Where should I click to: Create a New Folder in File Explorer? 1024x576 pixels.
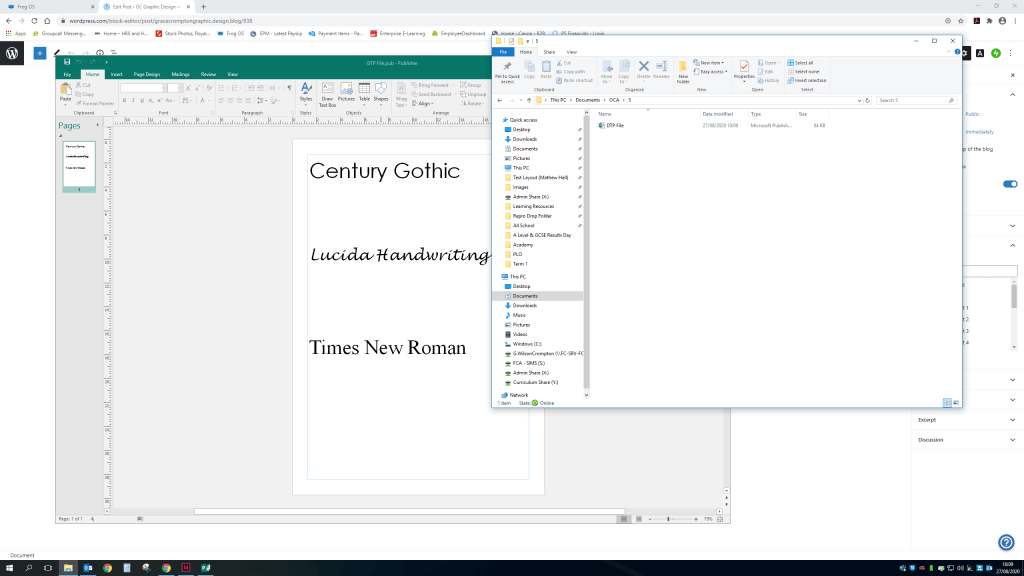click(x=683, y=70)
